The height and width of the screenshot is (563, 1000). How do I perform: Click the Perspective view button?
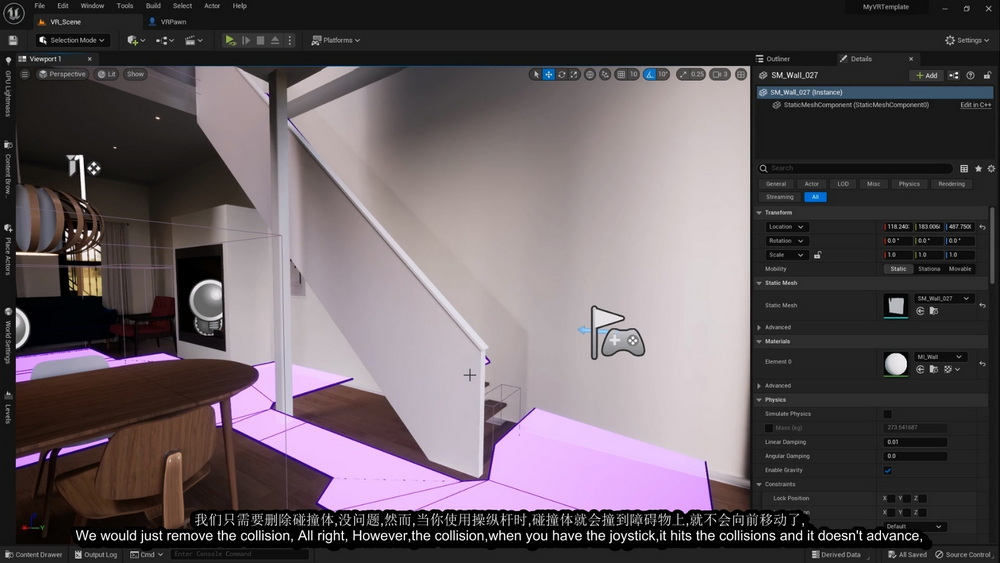click(62, 74)
